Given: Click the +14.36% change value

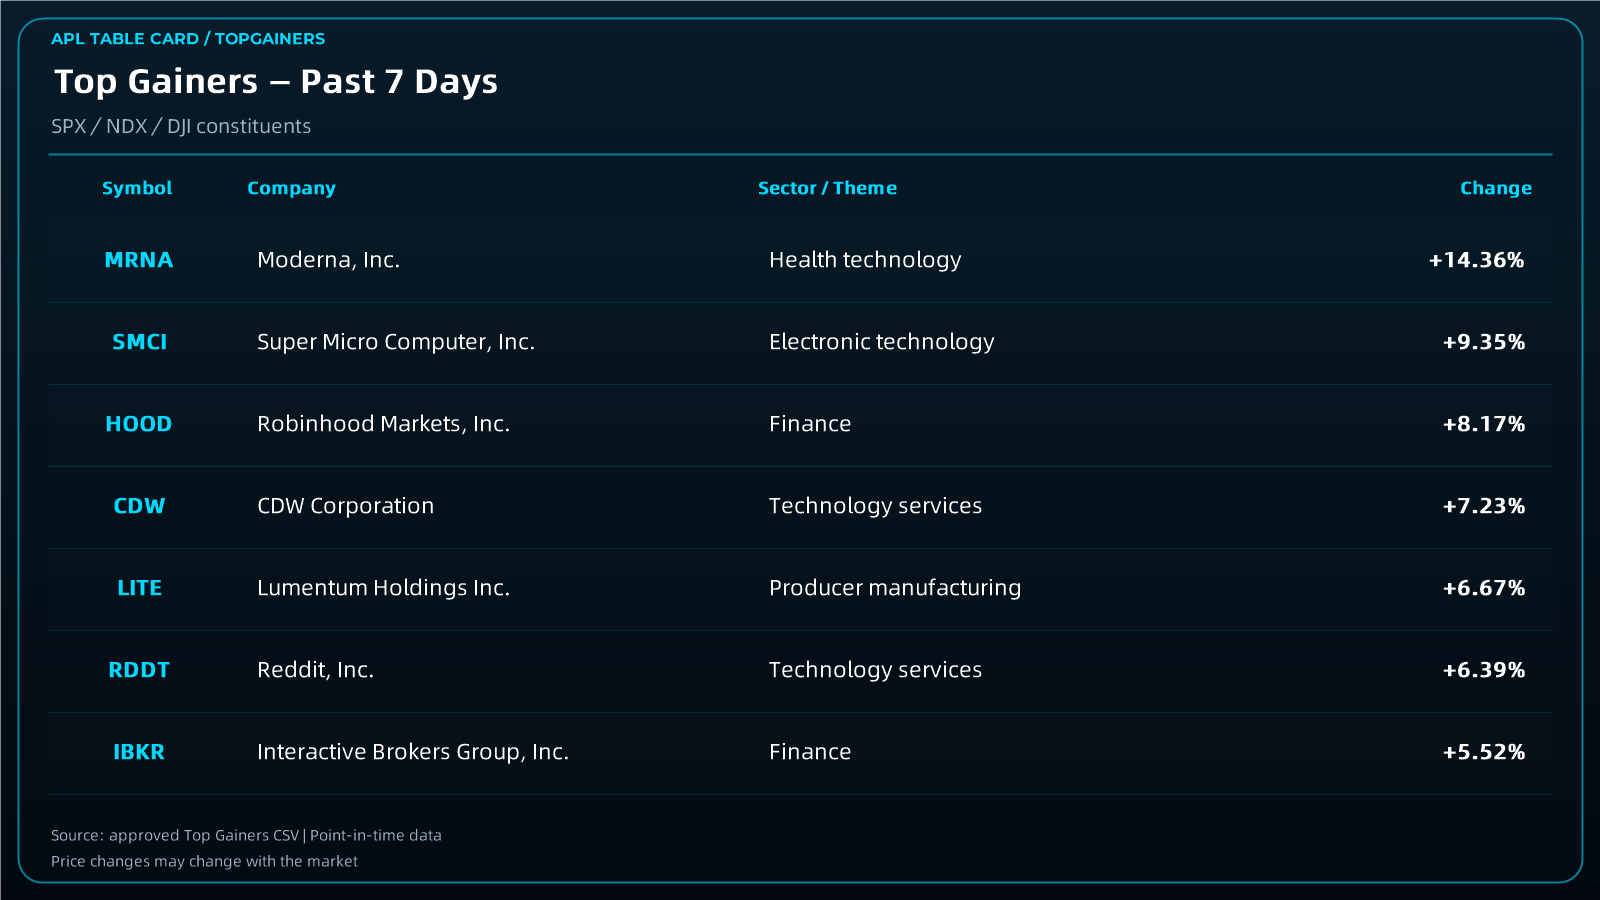Looking at the screenshot, I should [x=1476, y=260].
